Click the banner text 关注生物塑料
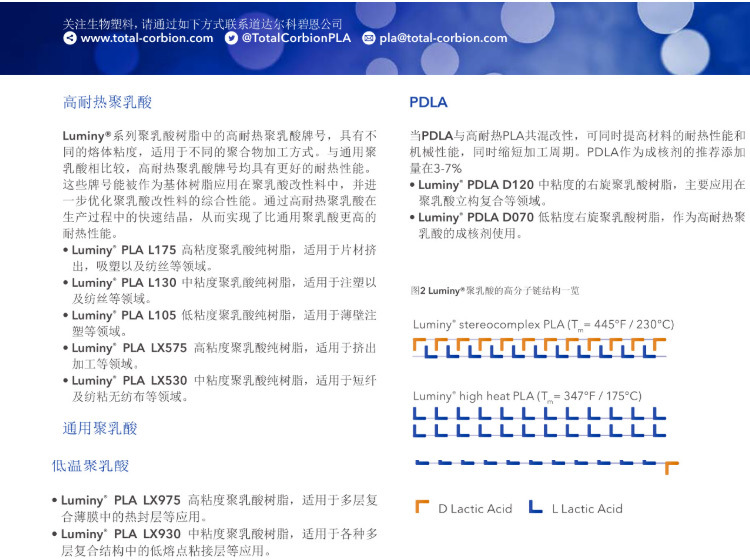Screen dimensions: 750x560 click(x=100, y=24)
